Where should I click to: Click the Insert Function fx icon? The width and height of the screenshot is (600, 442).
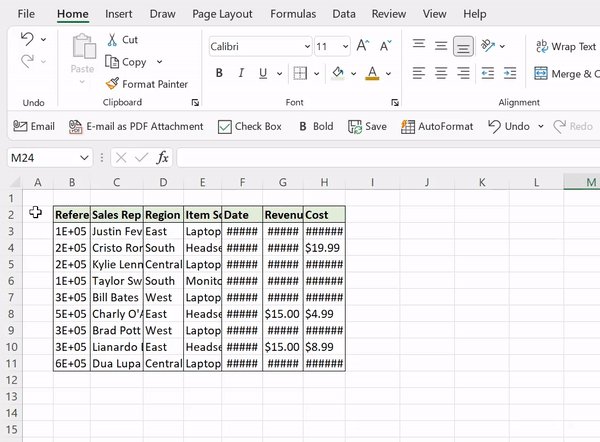(x=162, y=158)
